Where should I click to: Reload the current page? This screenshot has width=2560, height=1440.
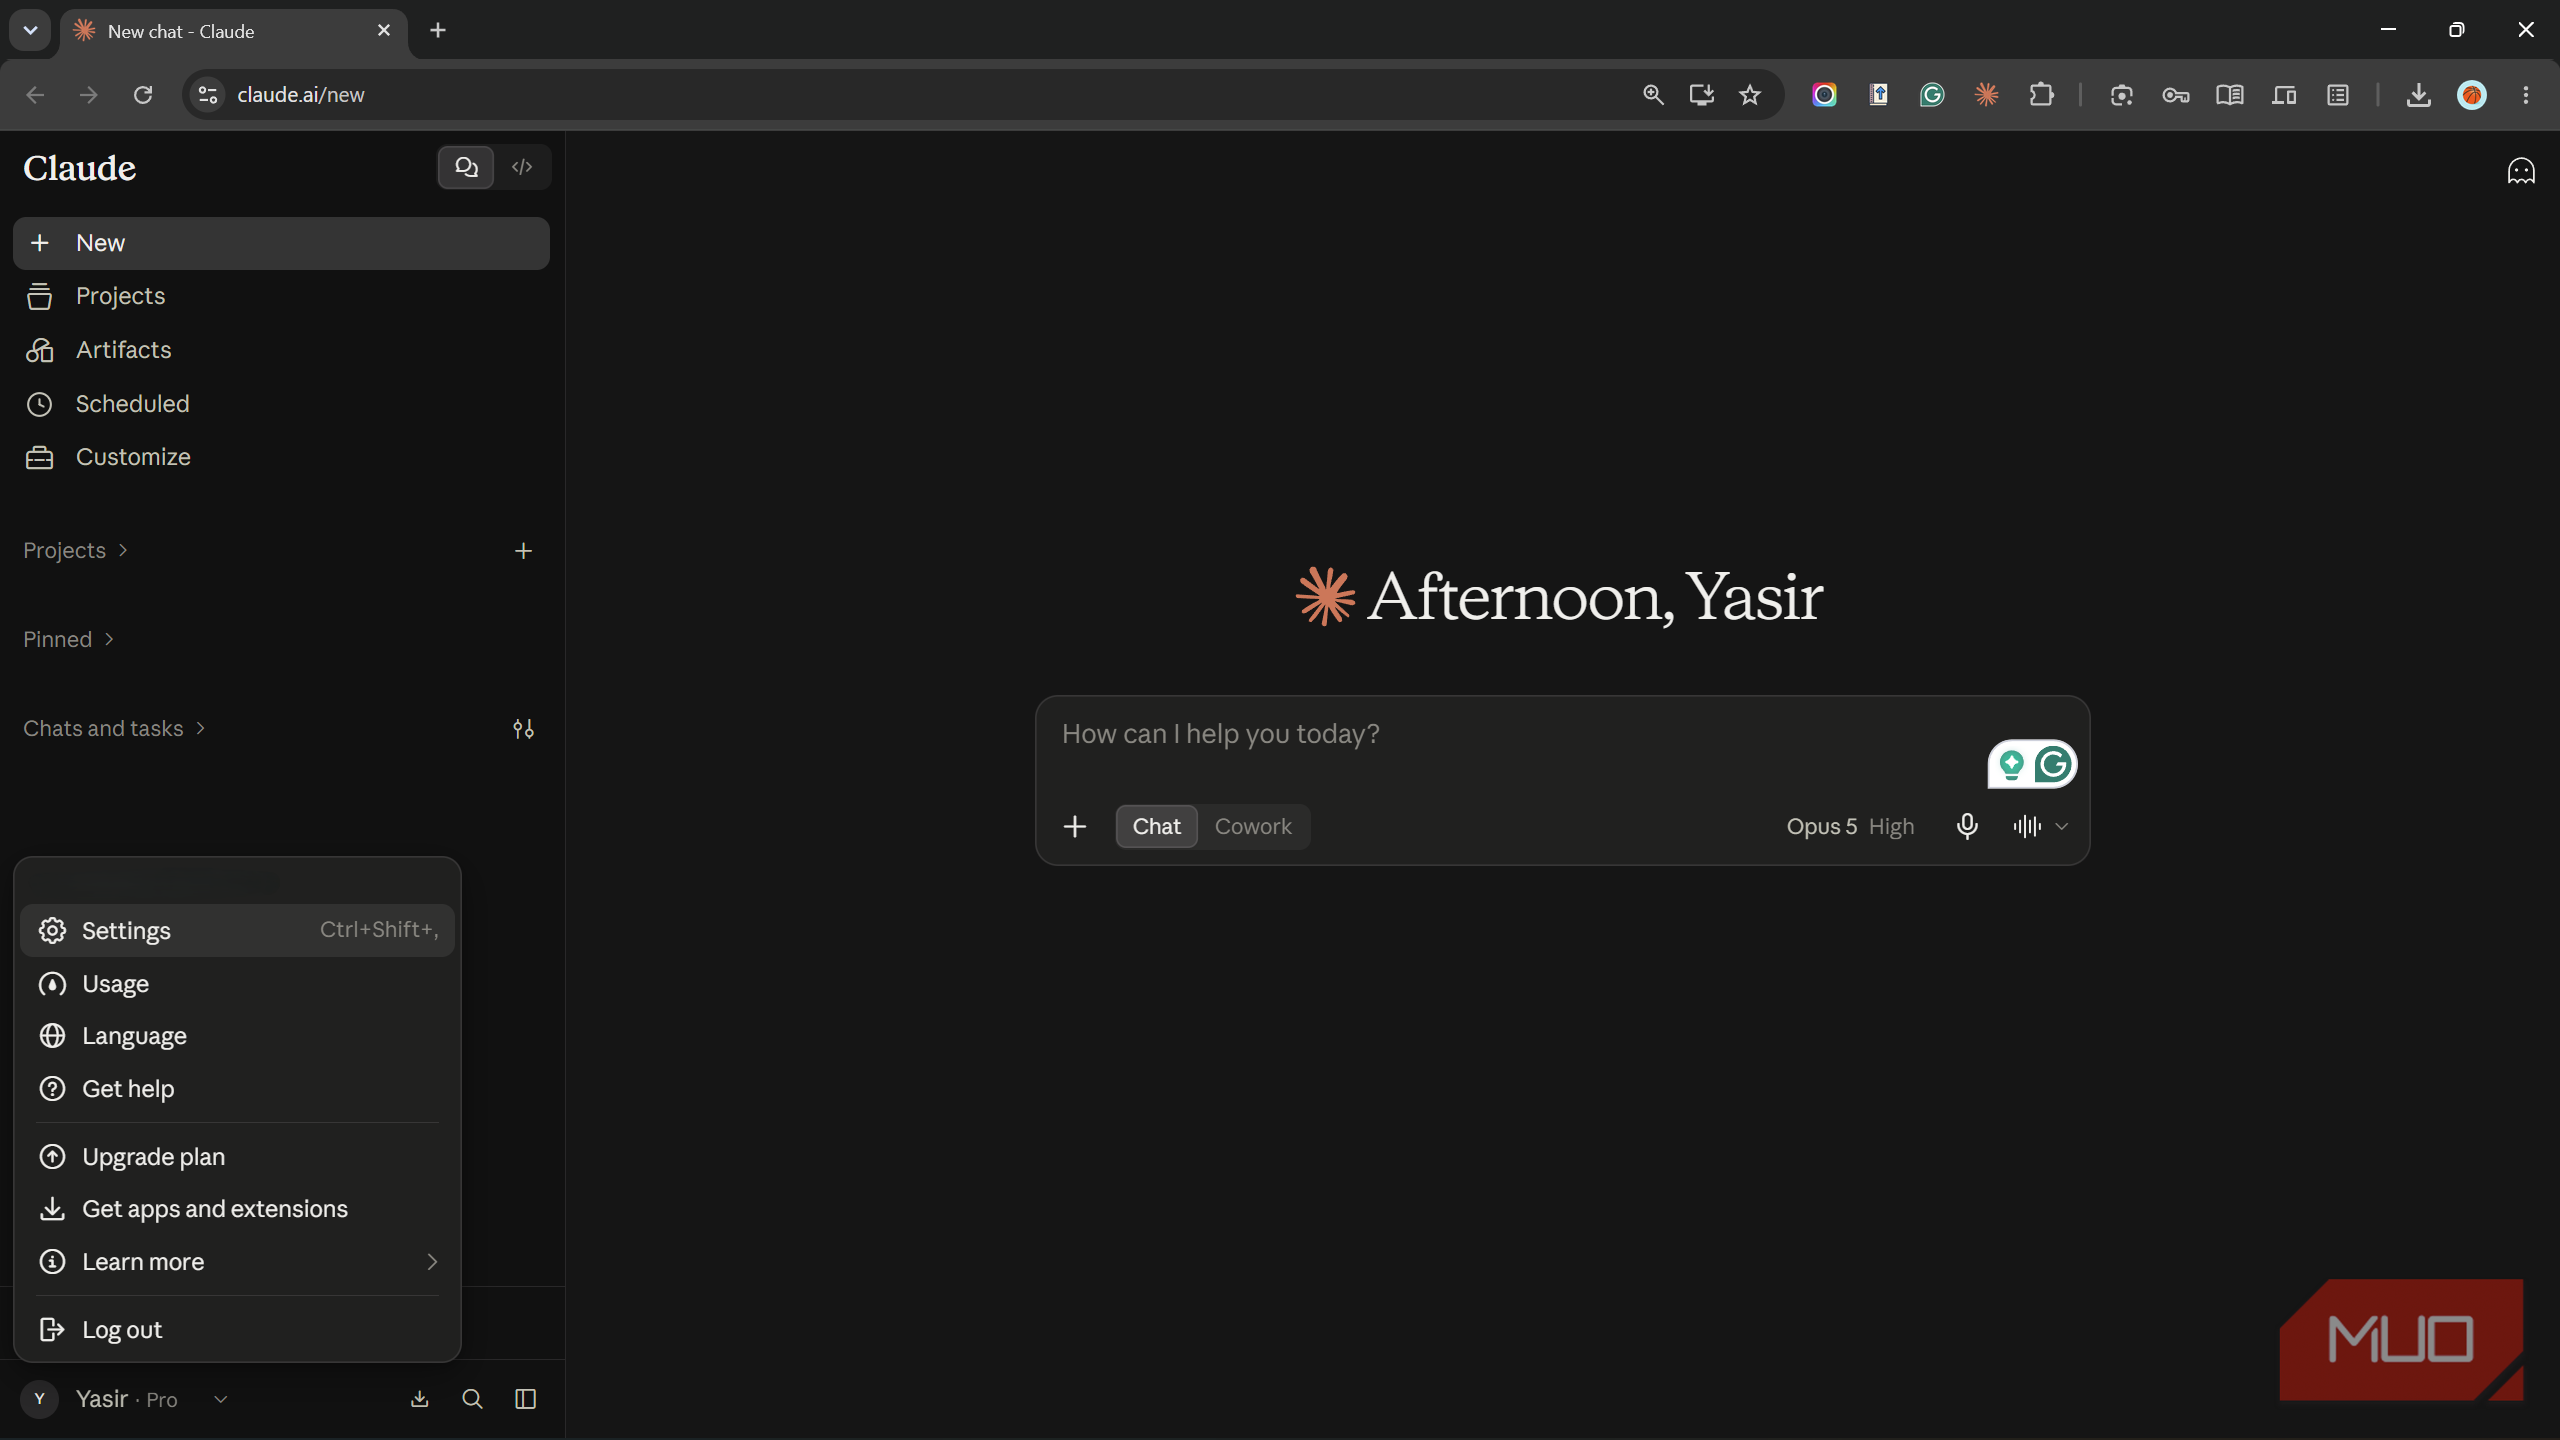coord(143,95)
